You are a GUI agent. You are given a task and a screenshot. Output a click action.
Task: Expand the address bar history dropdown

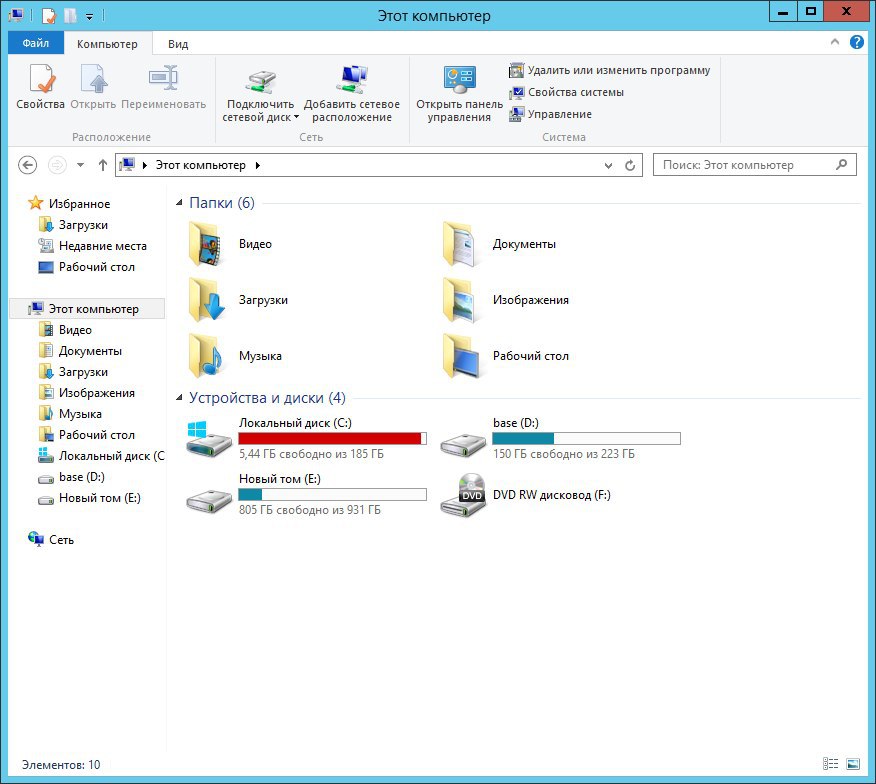pos(608,165)
